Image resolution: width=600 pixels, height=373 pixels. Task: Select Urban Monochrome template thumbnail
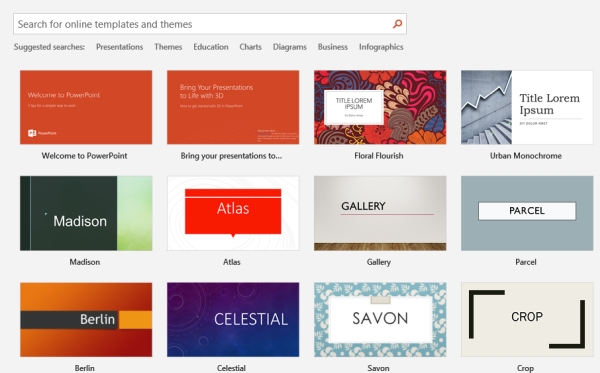point(527,107)
